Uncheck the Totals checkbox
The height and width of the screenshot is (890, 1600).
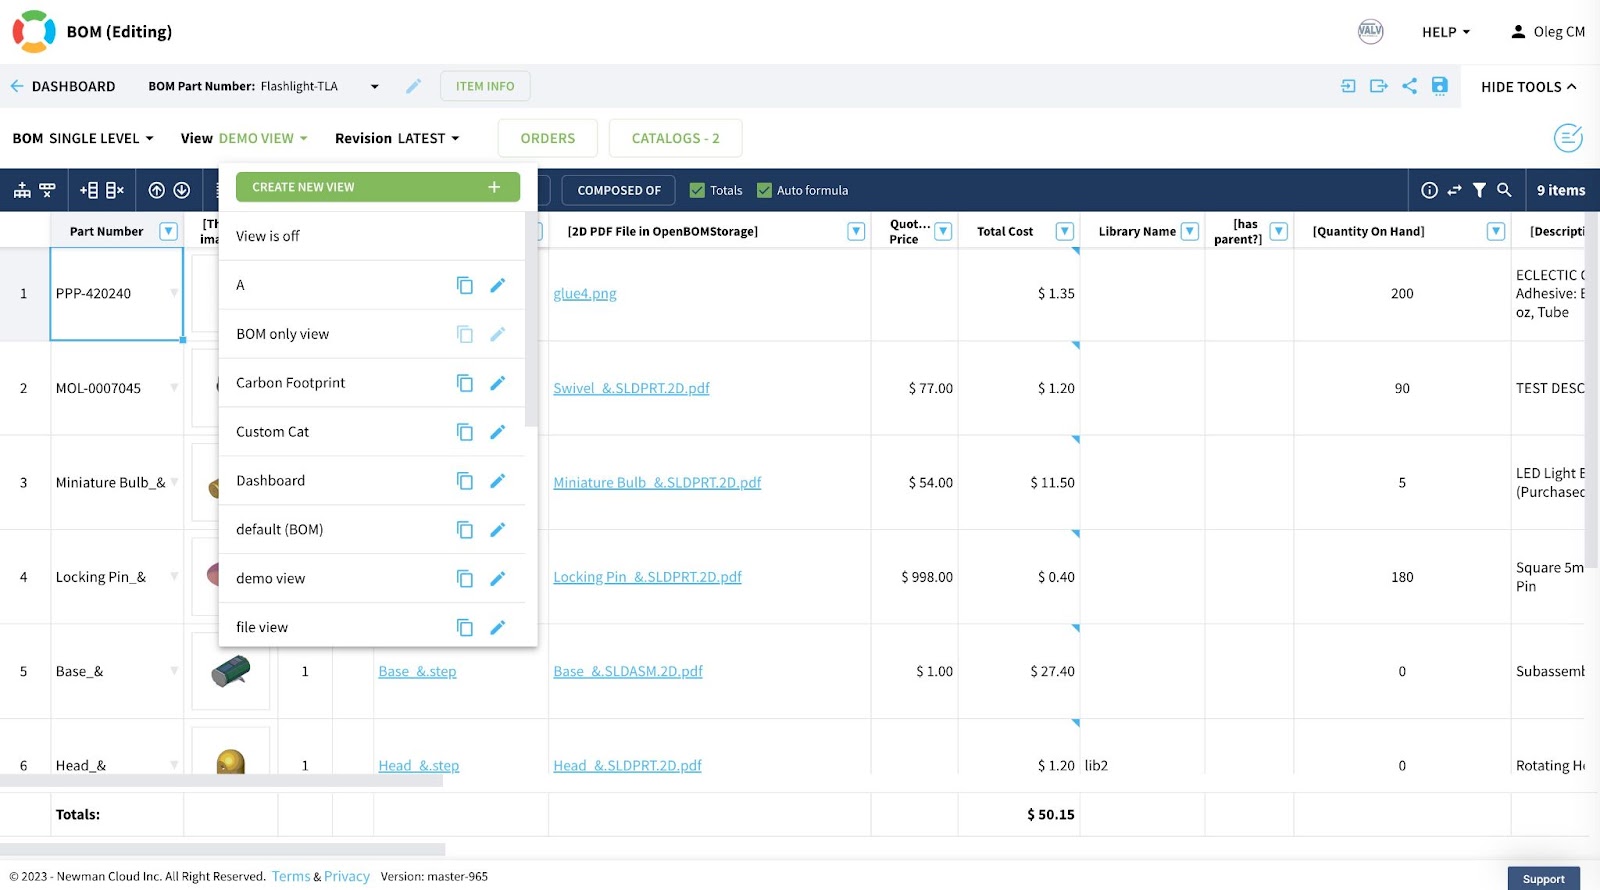click(x=698, y=190)
